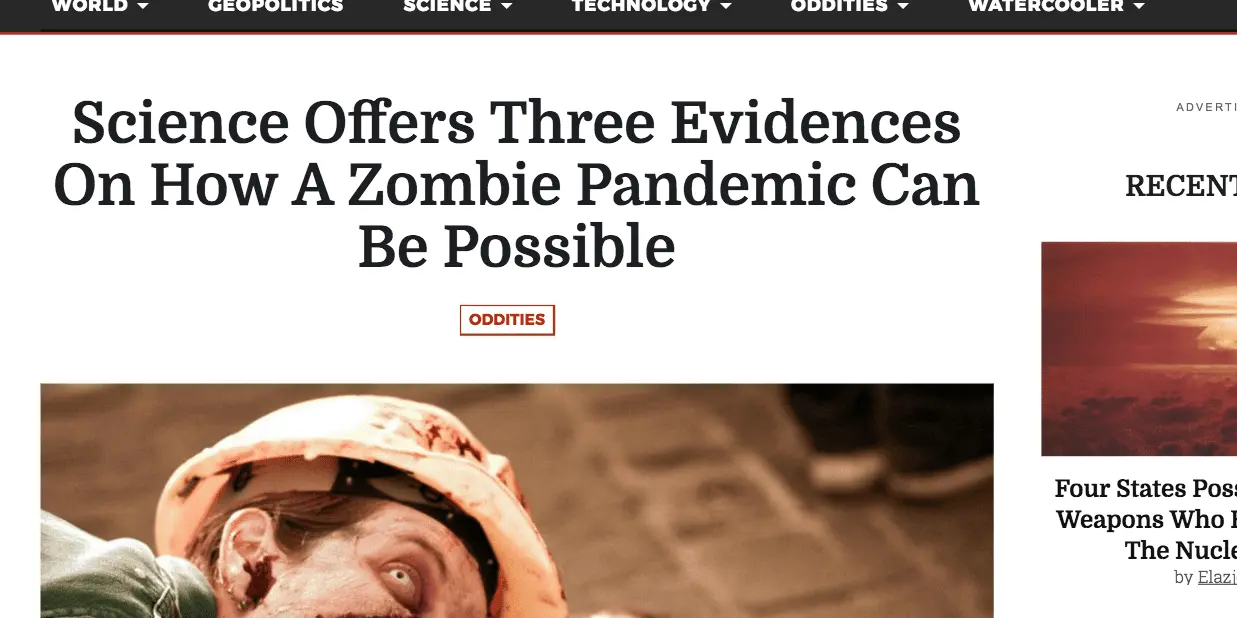Open the nuclear explosion article thumbnail

coord(1139,349)
